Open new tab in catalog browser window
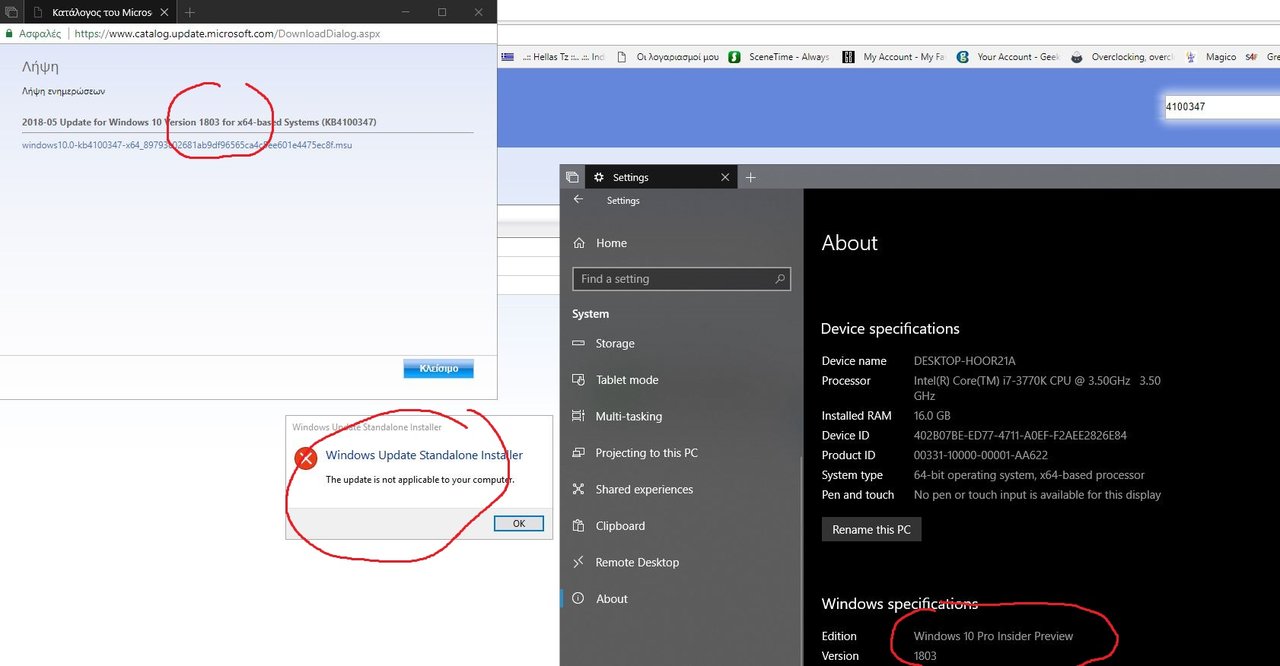This screenshot has height=666, width=1280. pos(190,12)
